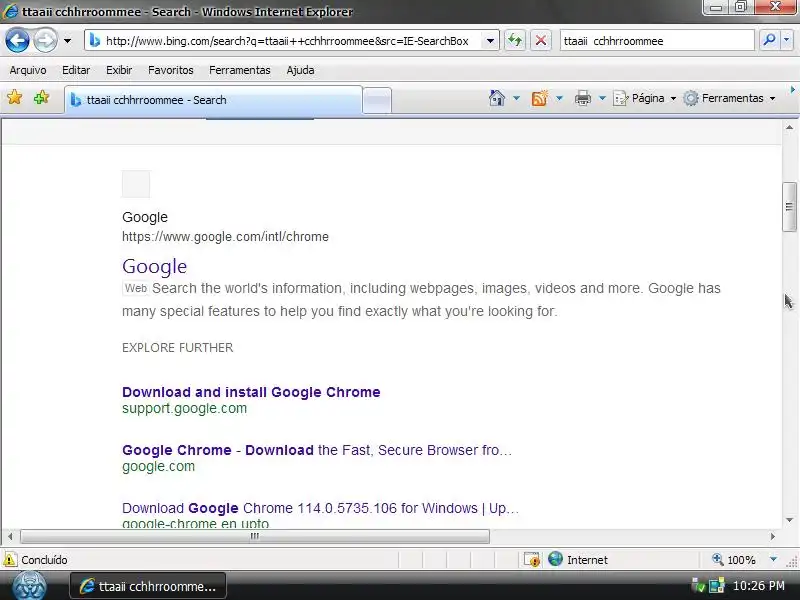
Task: Open the Ferramentas gear toolbar menu
Action: coord(730,98)
